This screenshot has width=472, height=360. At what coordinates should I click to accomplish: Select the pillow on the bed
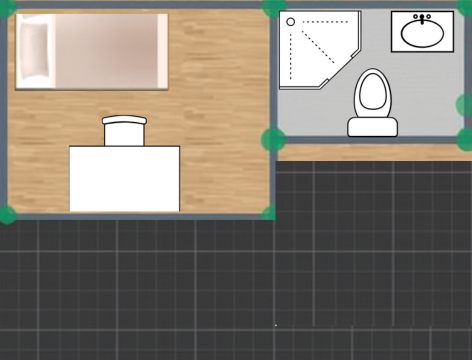tap(34, 51)
